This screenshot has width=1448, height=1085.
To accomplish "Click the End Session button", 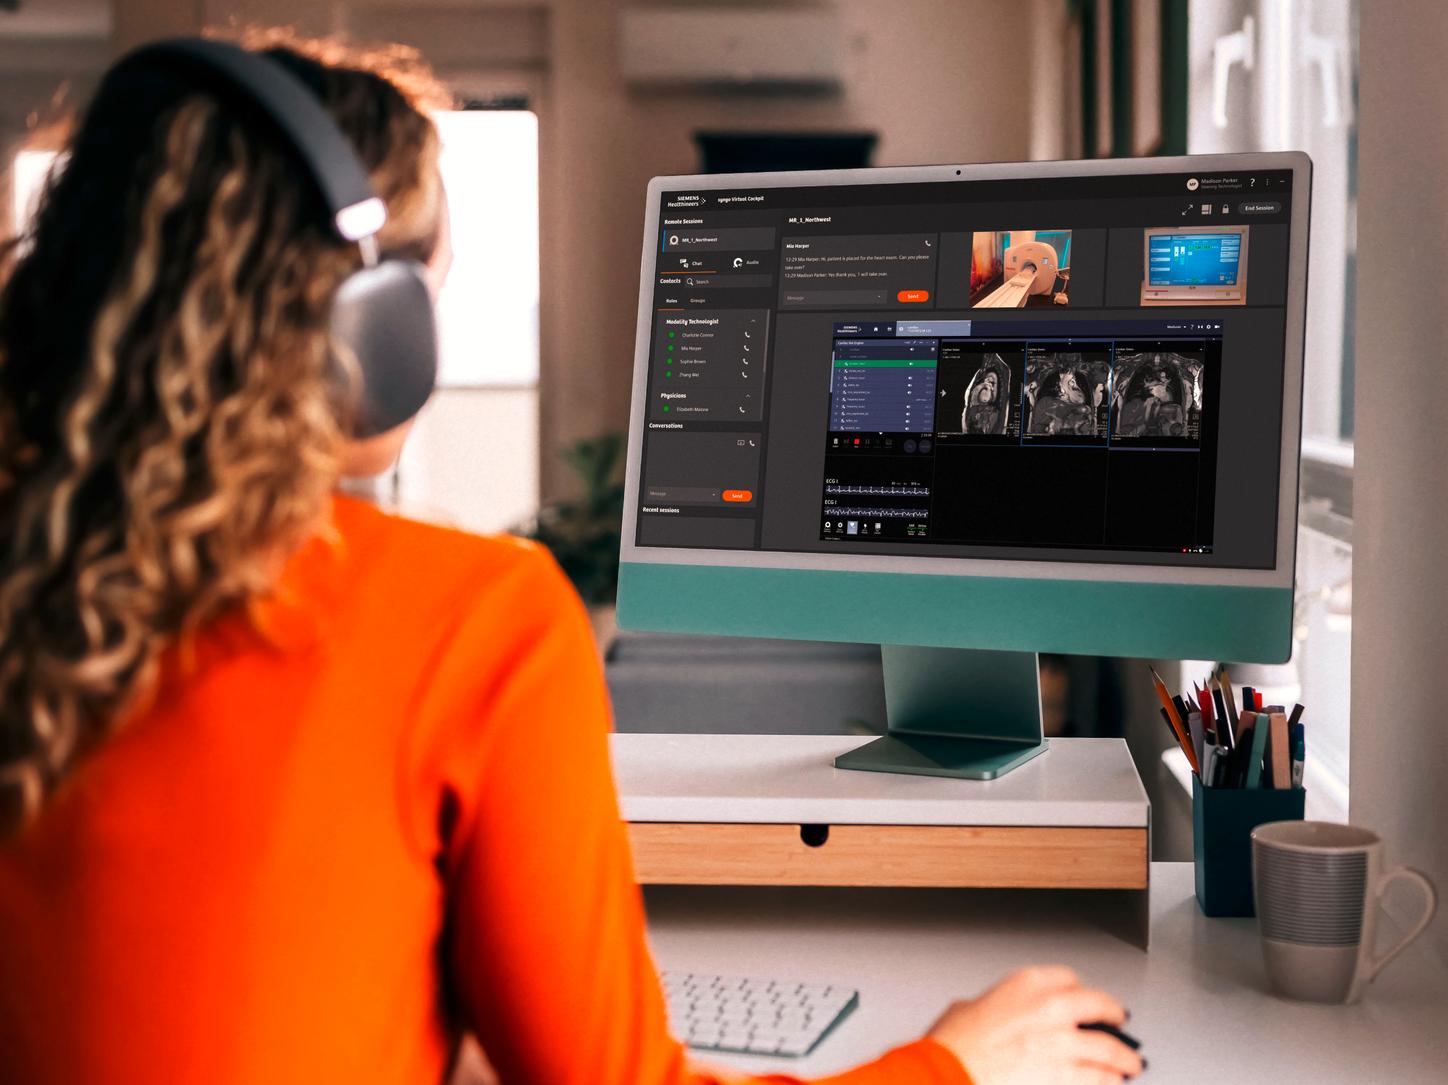I will tap(1259, 208).
